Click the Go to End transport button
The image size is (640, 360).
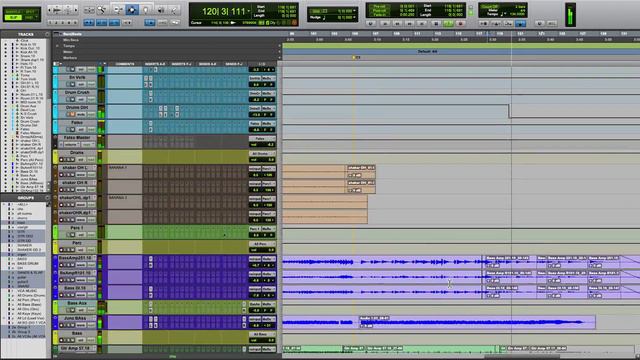[x=422, y=24]
